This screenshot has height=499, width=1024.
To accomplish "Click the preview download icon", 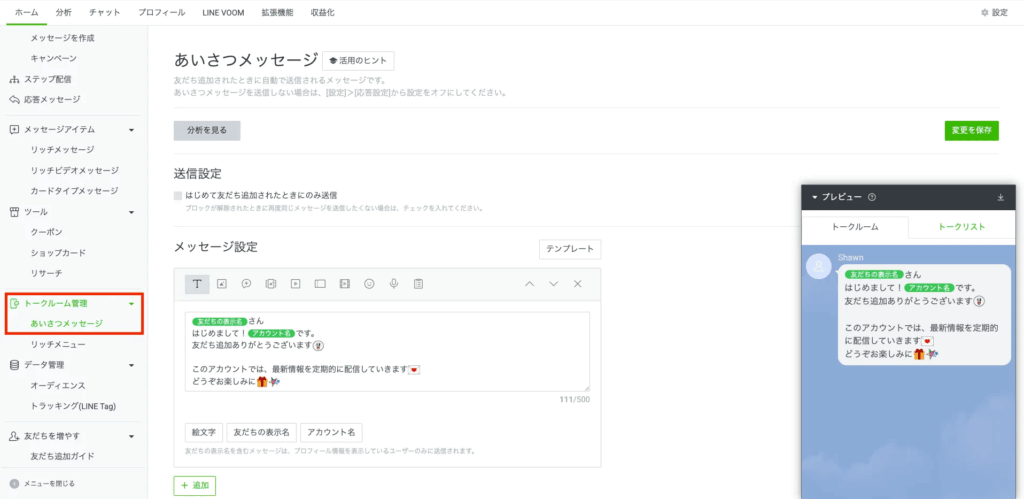I will point(1000,197).
